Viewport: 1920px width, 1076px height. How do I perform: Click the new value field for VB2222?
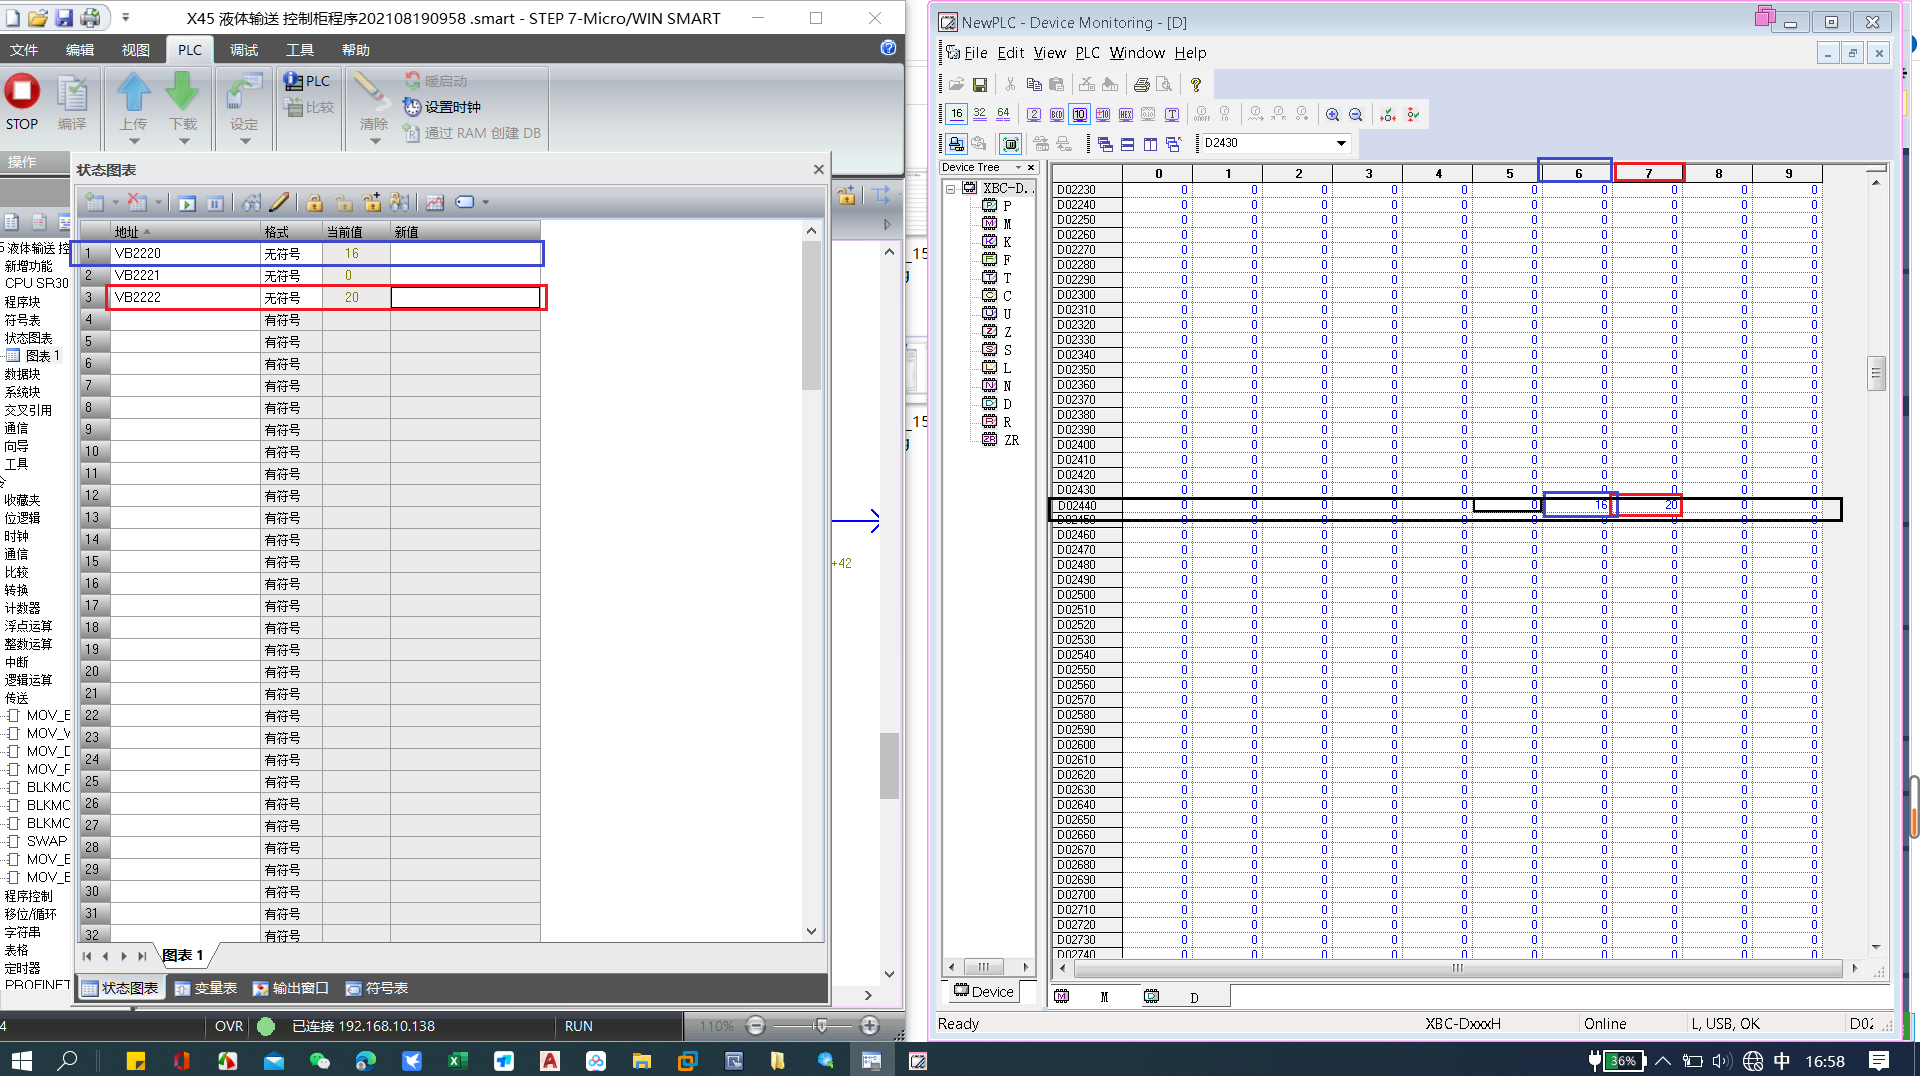(465, 298)
